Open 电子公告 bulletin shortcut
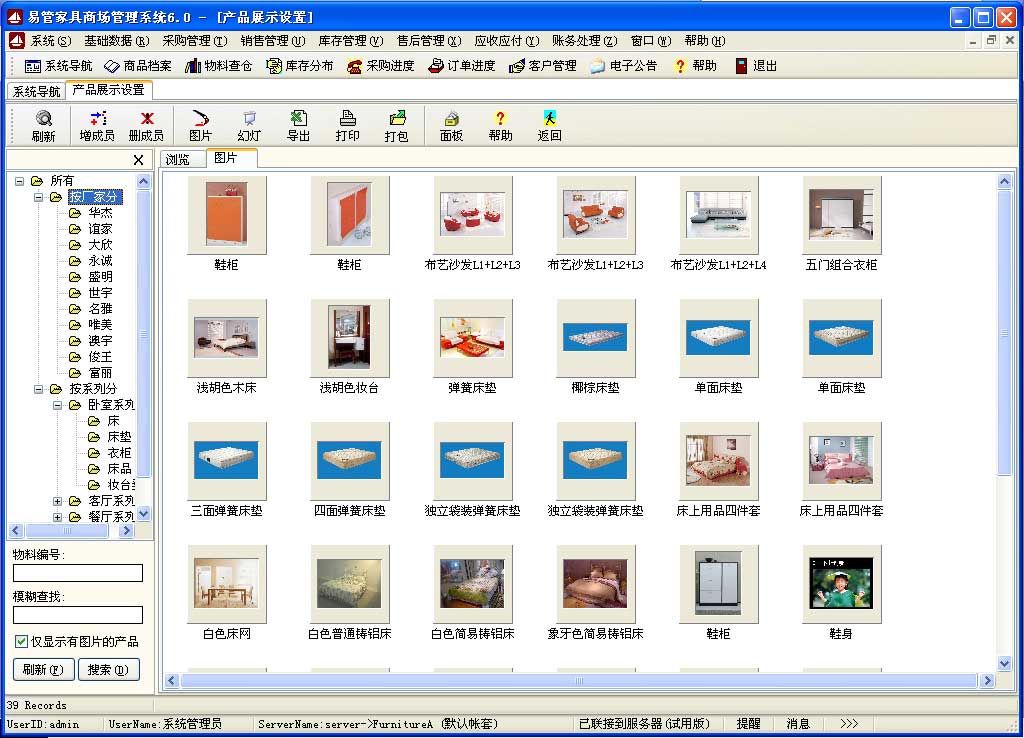Screen dimensions: 1024x738 pyautogui.click(x=623, y=66)
